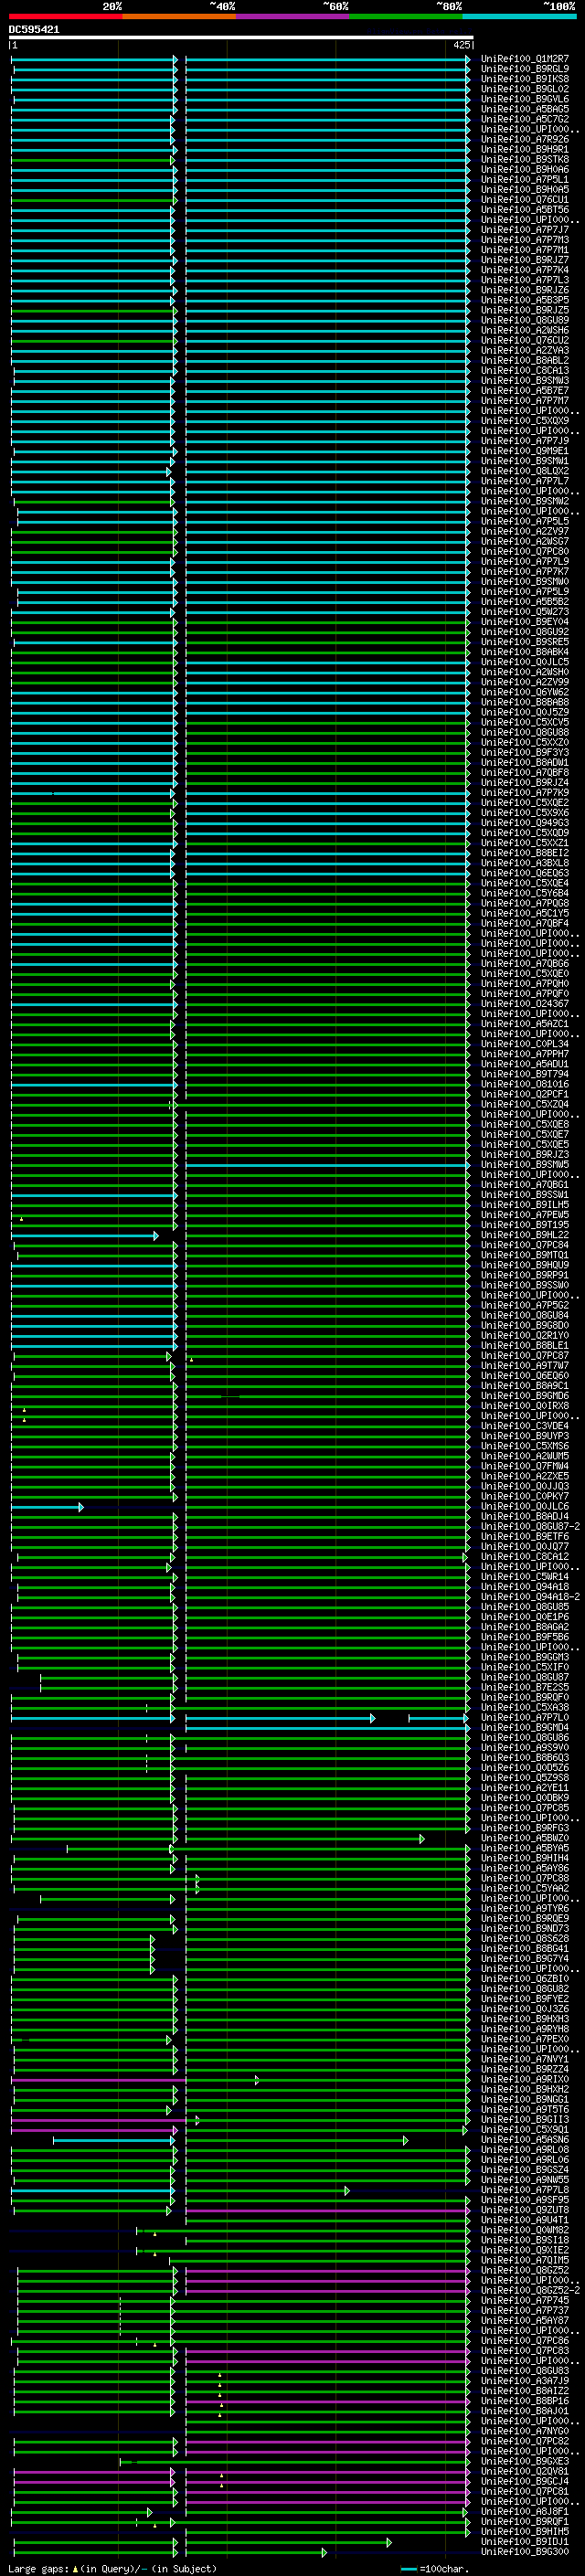This screenshot has width=585, height=2576.
Task: Click the UniRef100_B9HL22 label
Action: point(525,1235)
